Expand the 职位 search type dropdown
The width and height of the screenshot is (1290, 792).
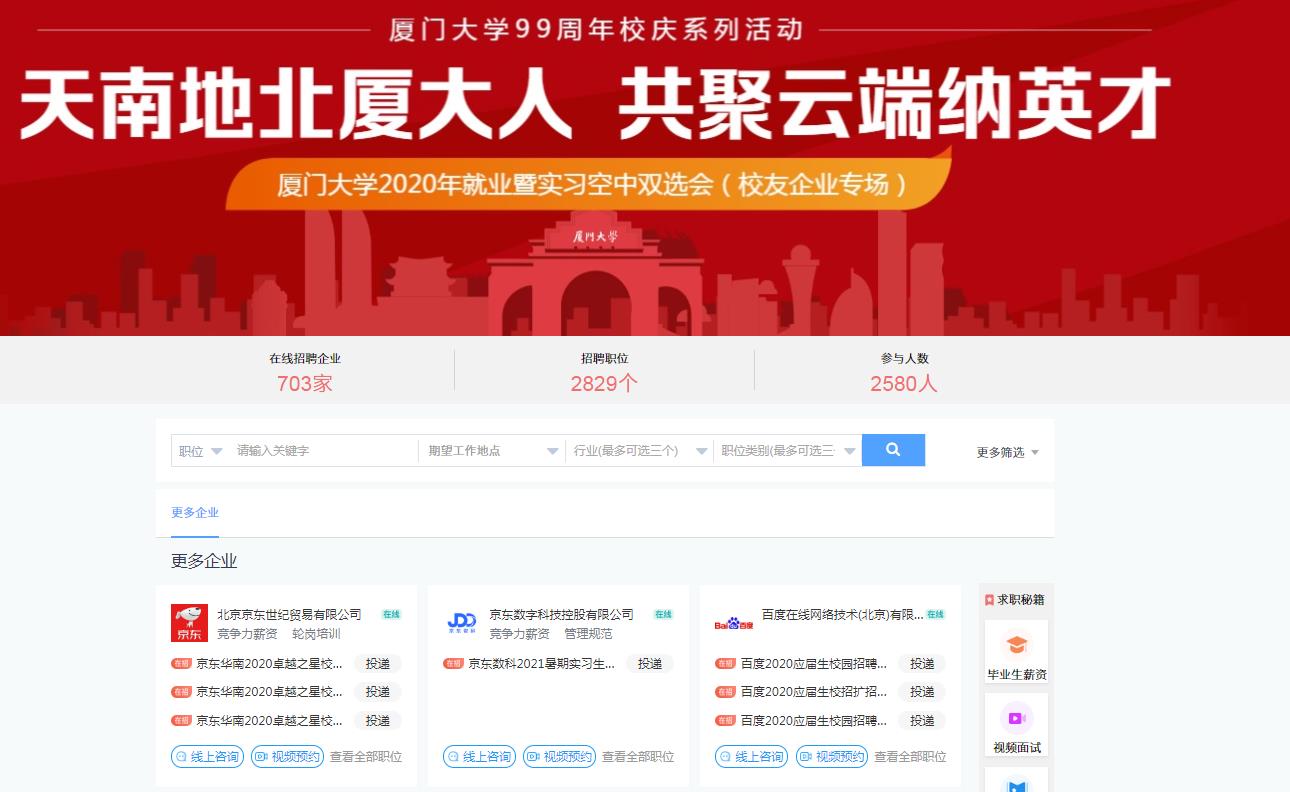point(200,451)
